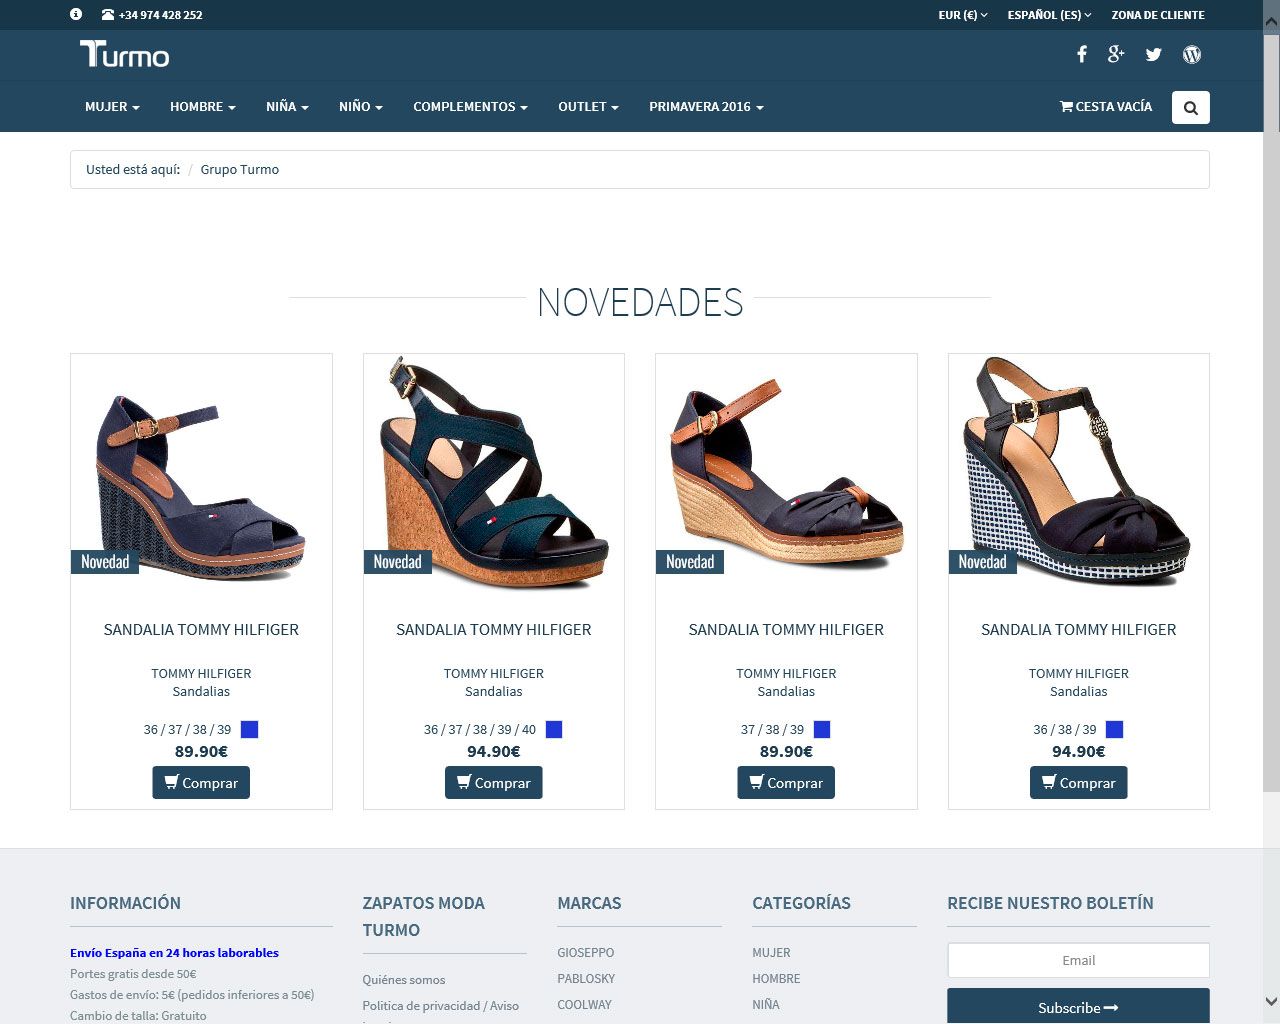1280x1024 pixels.
Task: Open the Facebook page icon
Action: 1081,54
